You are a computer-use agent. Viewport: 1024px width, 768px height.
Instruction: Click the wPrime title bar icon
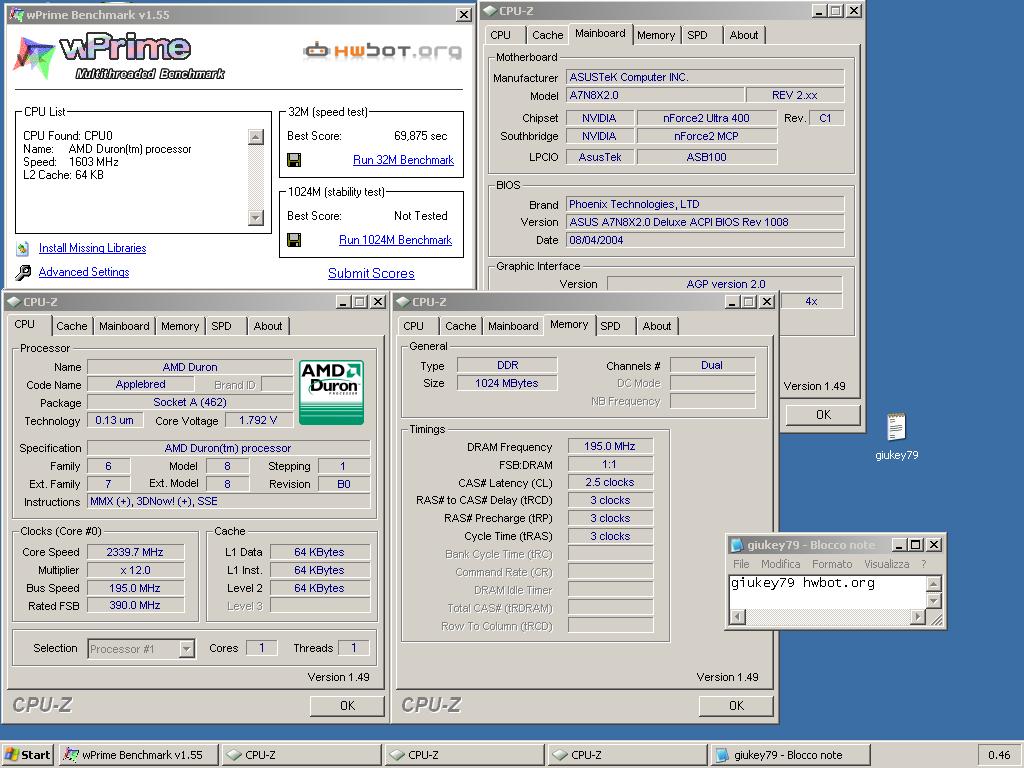coord(16,14)
